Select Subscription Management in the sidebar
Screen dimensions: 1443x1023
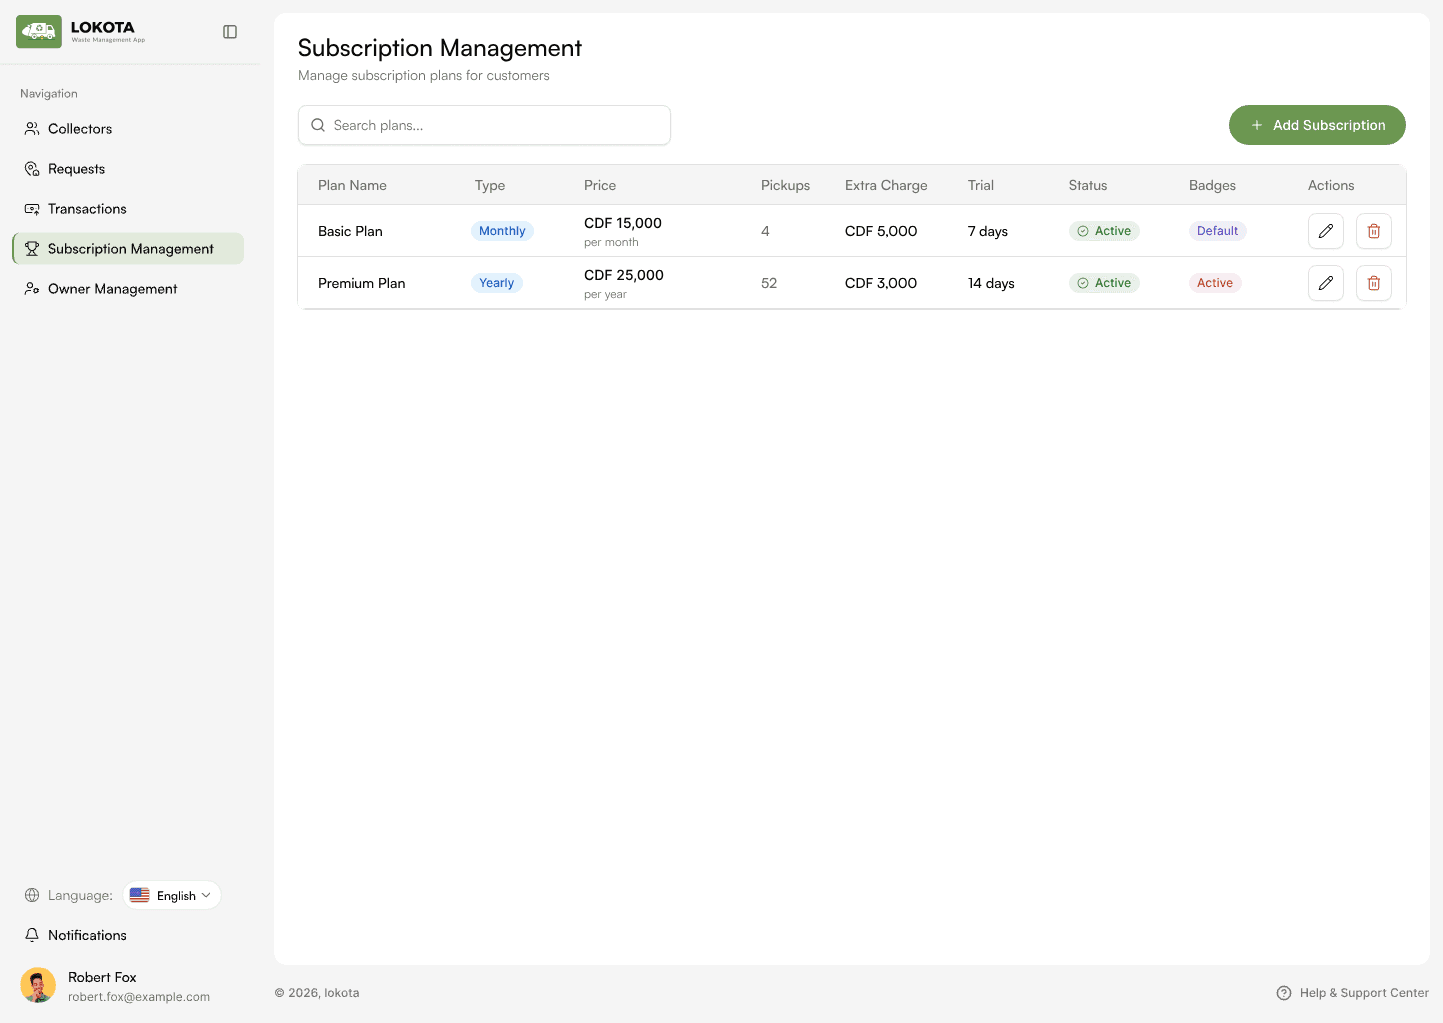pos(128,249)
